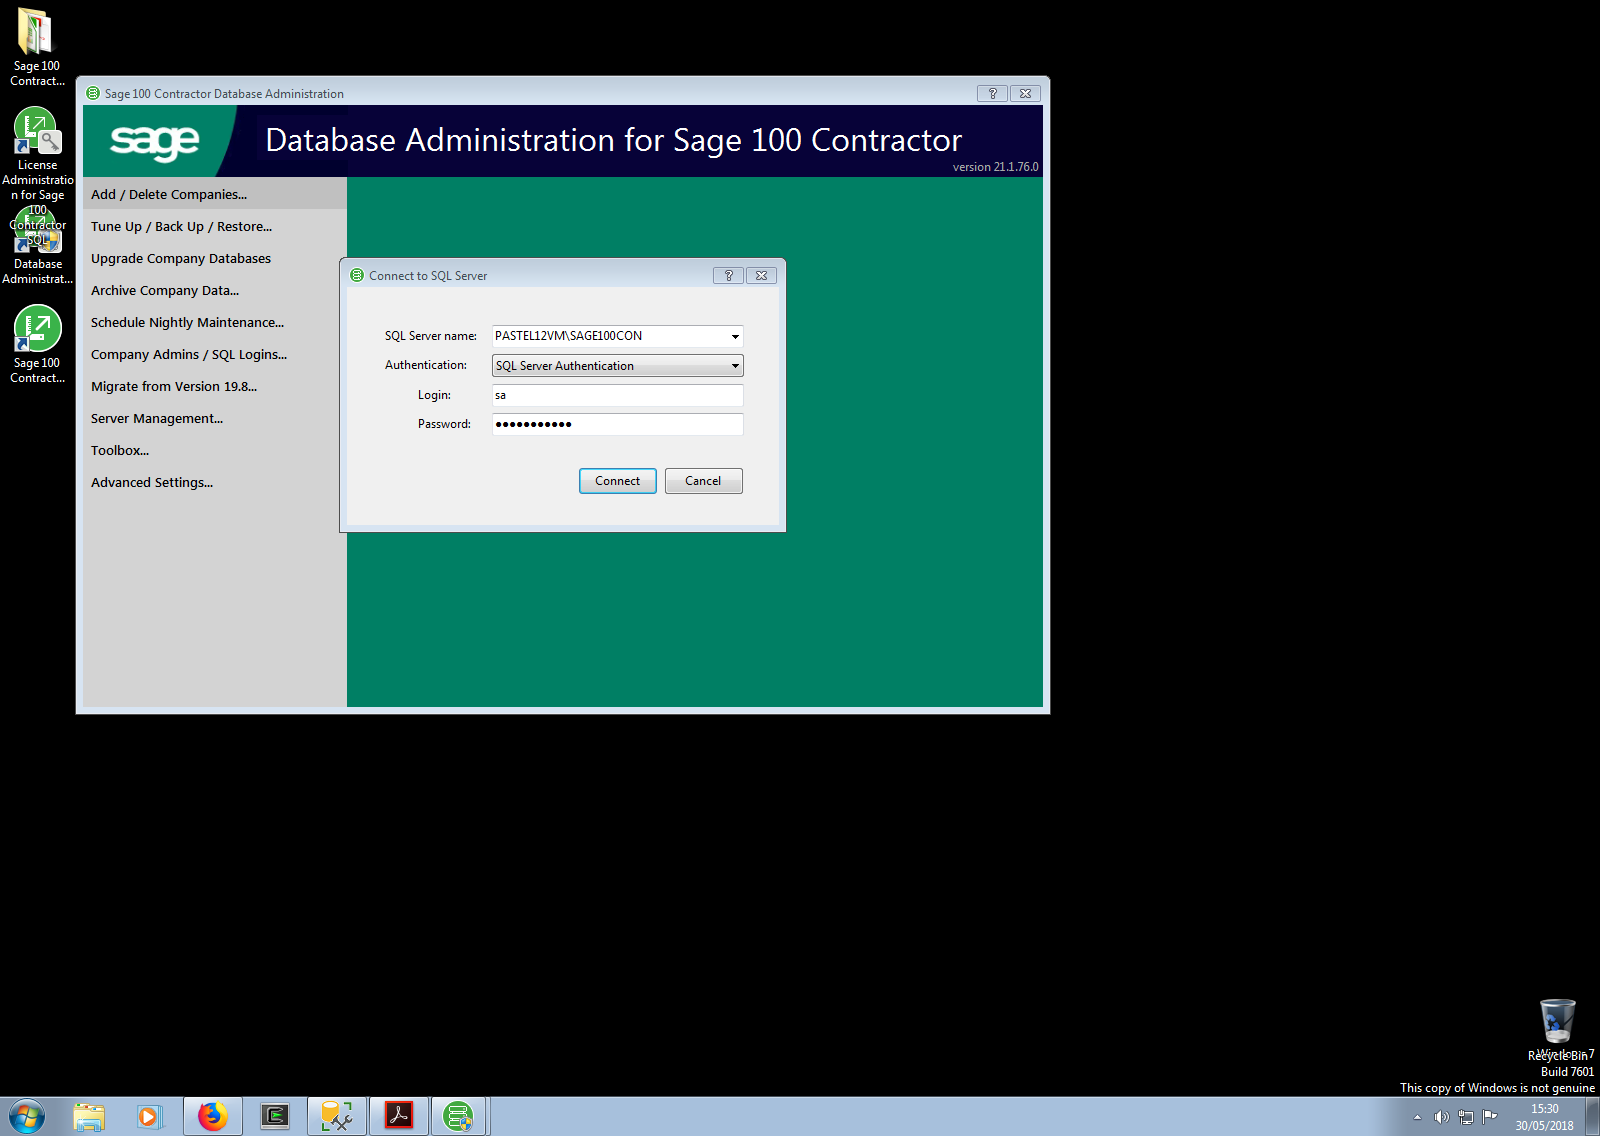1600x1136 pixels.
Task: Open Schedule Nightly Maintenance
Action: [215, 322]
